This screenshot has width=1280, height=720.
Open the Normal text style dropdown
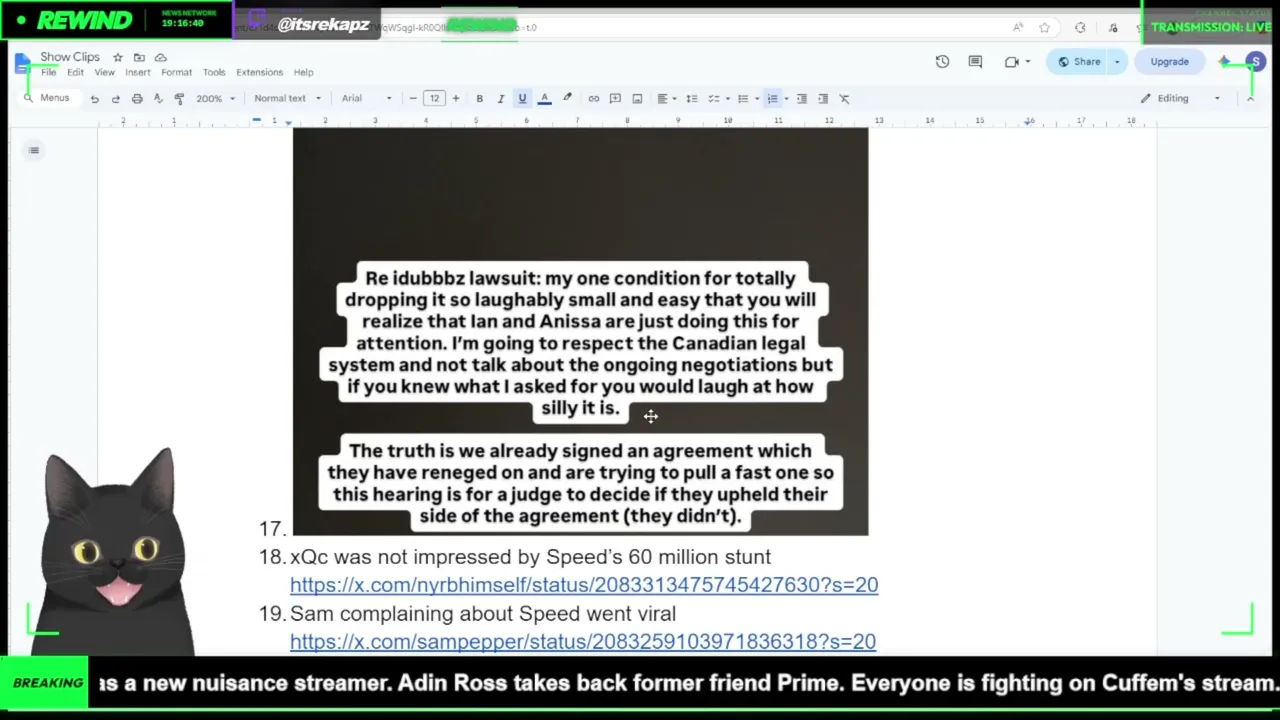click(287, 98)
